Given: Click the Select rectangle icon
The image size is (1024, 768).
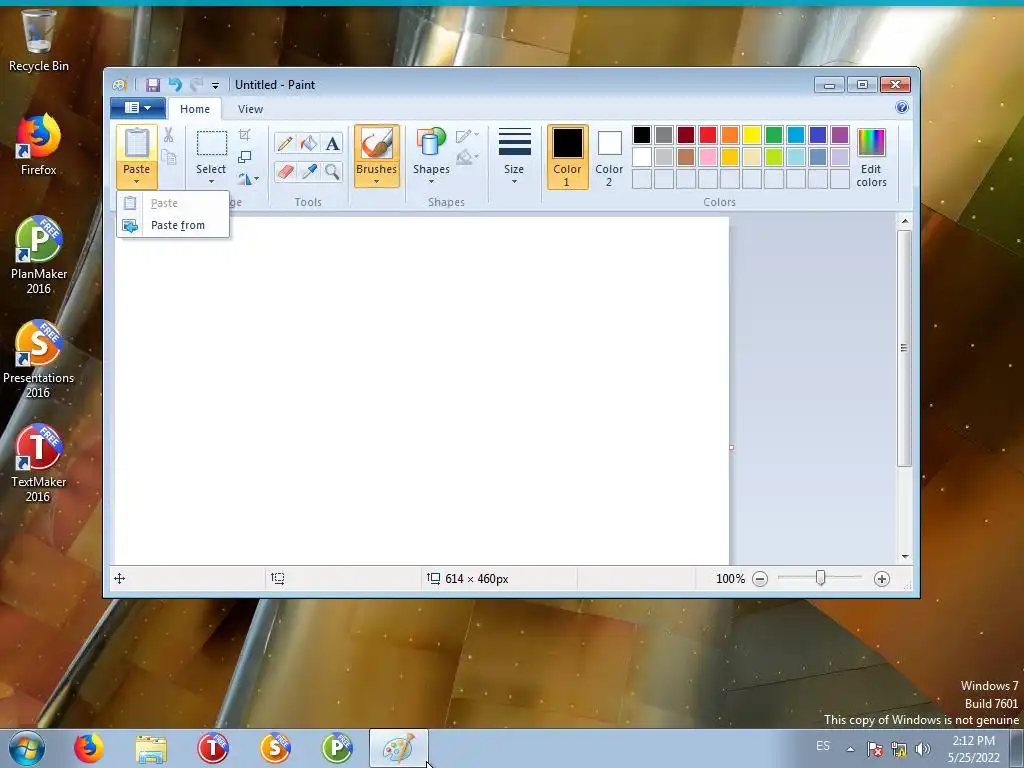Looking at the screenshot, I should point(212,144).
